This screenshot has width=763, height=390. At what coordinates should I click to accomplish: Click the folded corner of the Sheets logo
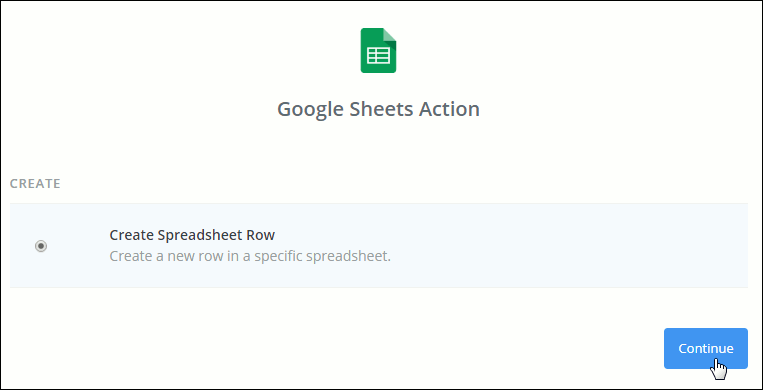(390, 35)
